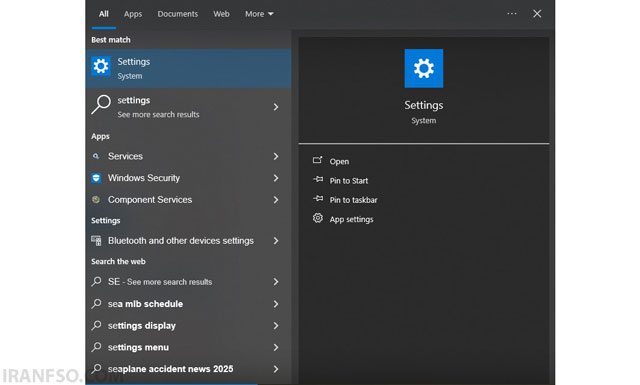The height and width of the screenshot is (385, 640).
Task: Choose Open in the preview pane
Action: pos(339,161)
